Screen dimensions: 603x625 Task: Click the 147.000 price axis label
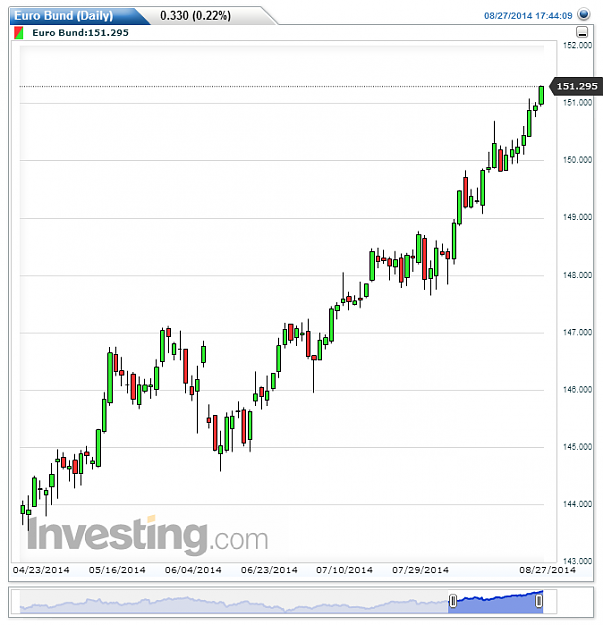coord(577,332)
